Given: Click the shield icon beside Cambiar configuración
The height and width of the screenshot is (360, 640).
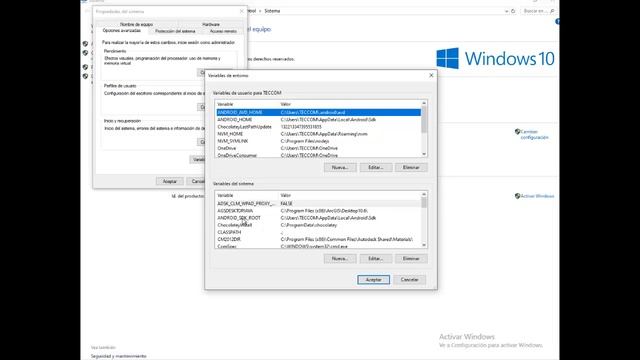Looking at the screenshot, I should tap(517, 131).
